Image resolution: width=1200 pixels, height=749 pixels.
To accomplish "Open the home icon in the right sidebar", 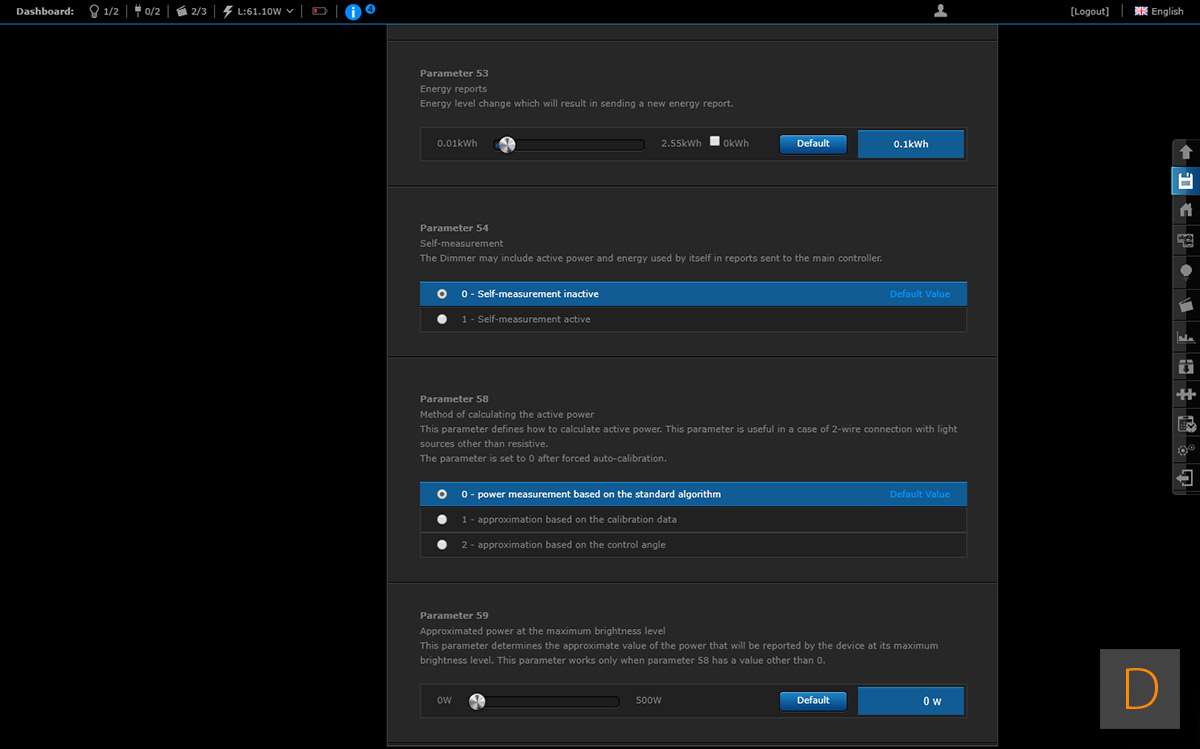I will point(1186,210).
